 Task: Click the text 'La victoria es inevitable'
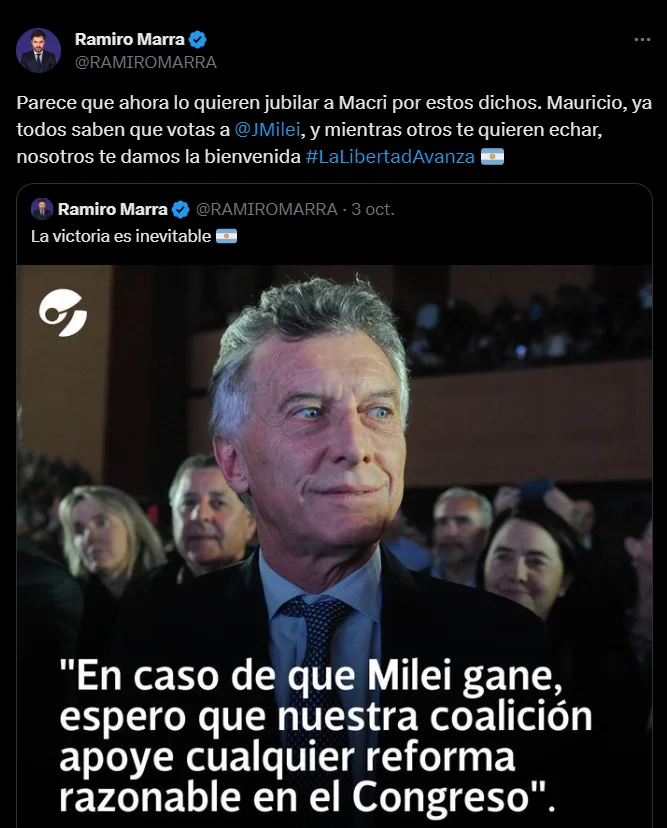tap(121, 236)
